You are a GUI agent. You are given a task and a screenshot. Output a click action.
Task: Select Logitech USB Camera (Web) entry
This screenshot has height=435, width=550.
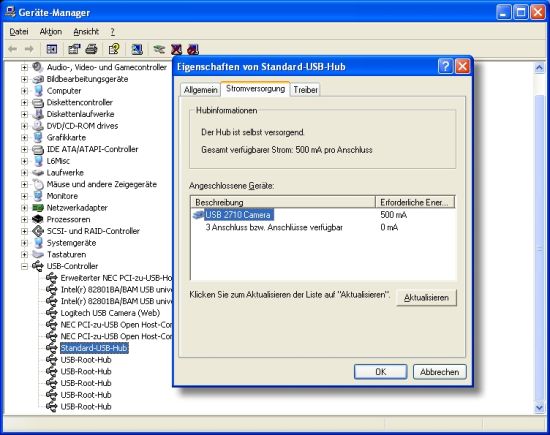pos(110,313)
